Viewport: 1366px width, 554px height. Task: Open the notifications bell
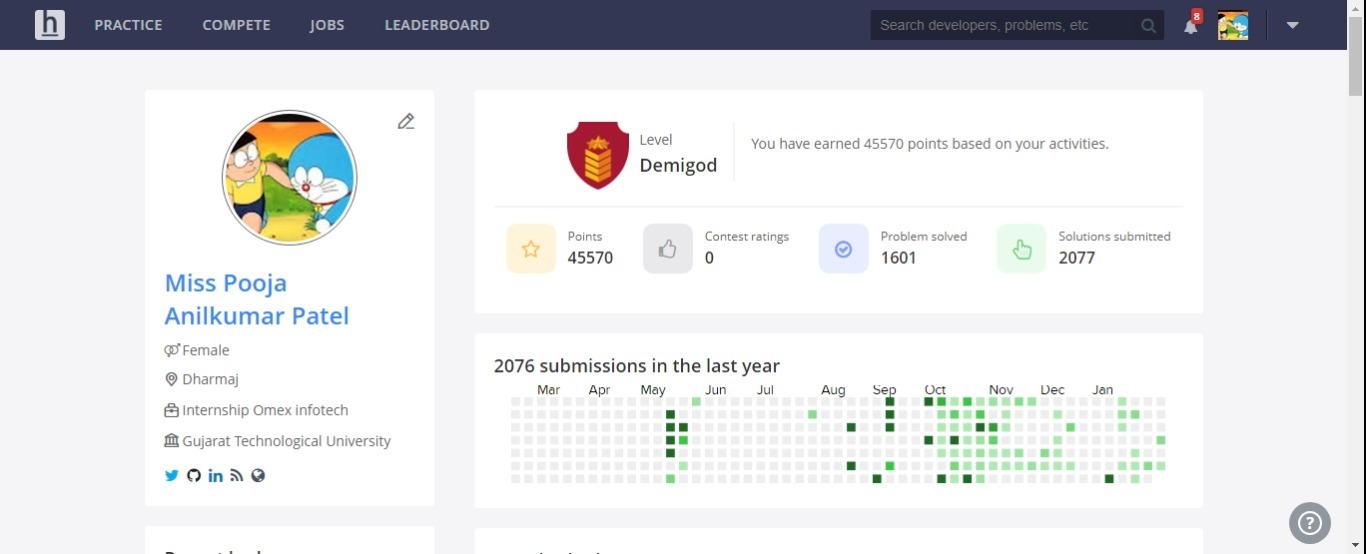[x=1190, y=26]
